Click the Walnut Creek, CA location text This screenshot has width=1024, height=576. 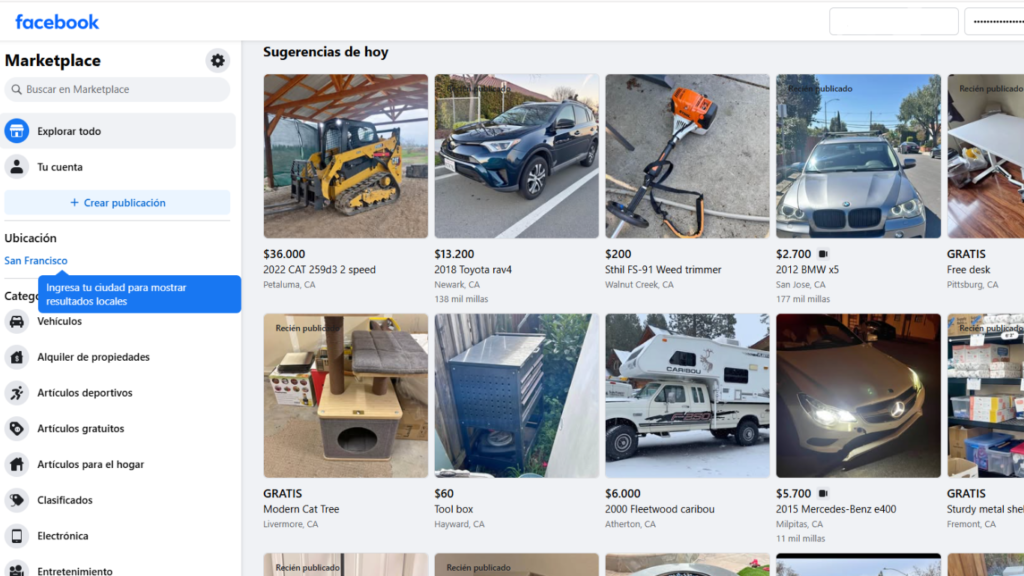pyautogui.click(x=639, y=285)
